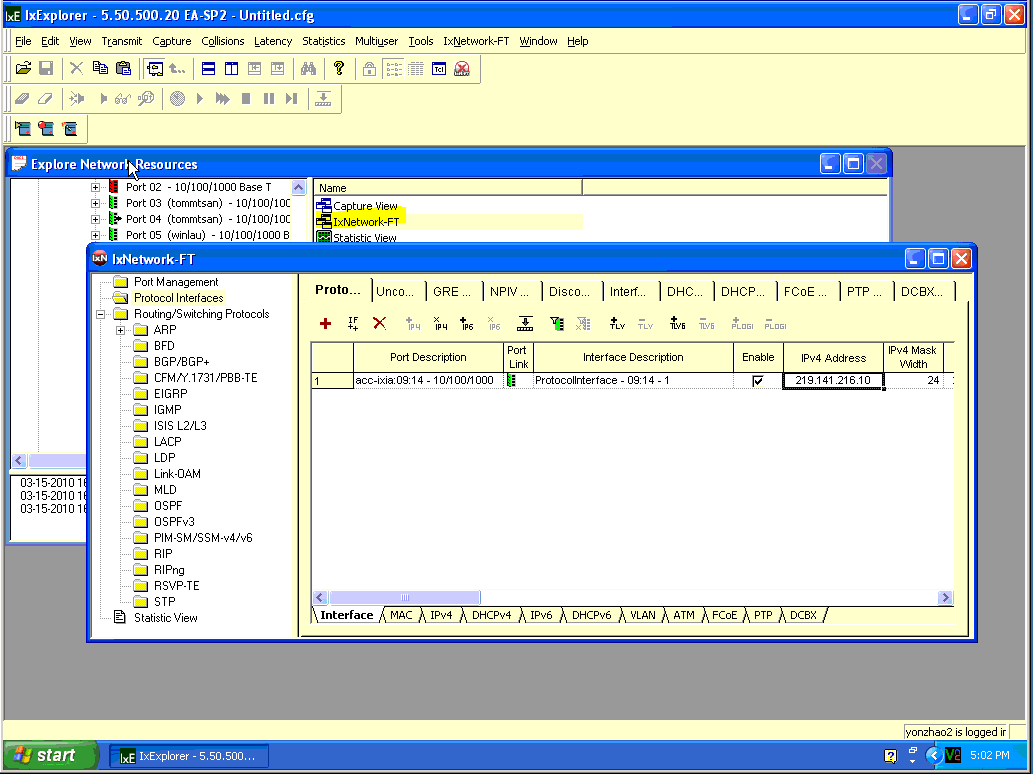Image resolution: width=1033 pixels, height=774 pixels.
Task: Click the Copy toolbar icon
Action: click(x=100, y=69)
